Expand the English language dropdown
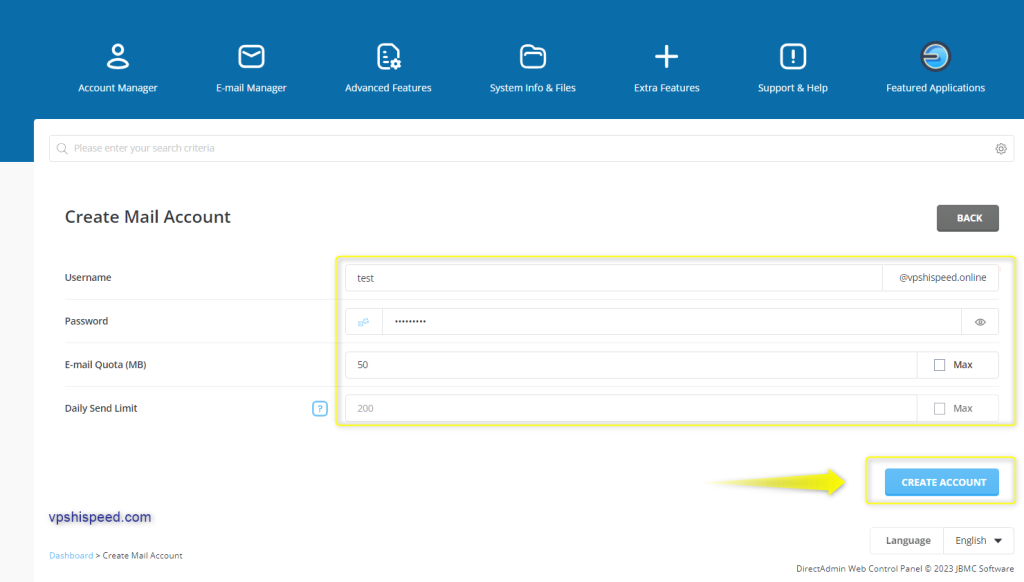 tap(978, 541)
